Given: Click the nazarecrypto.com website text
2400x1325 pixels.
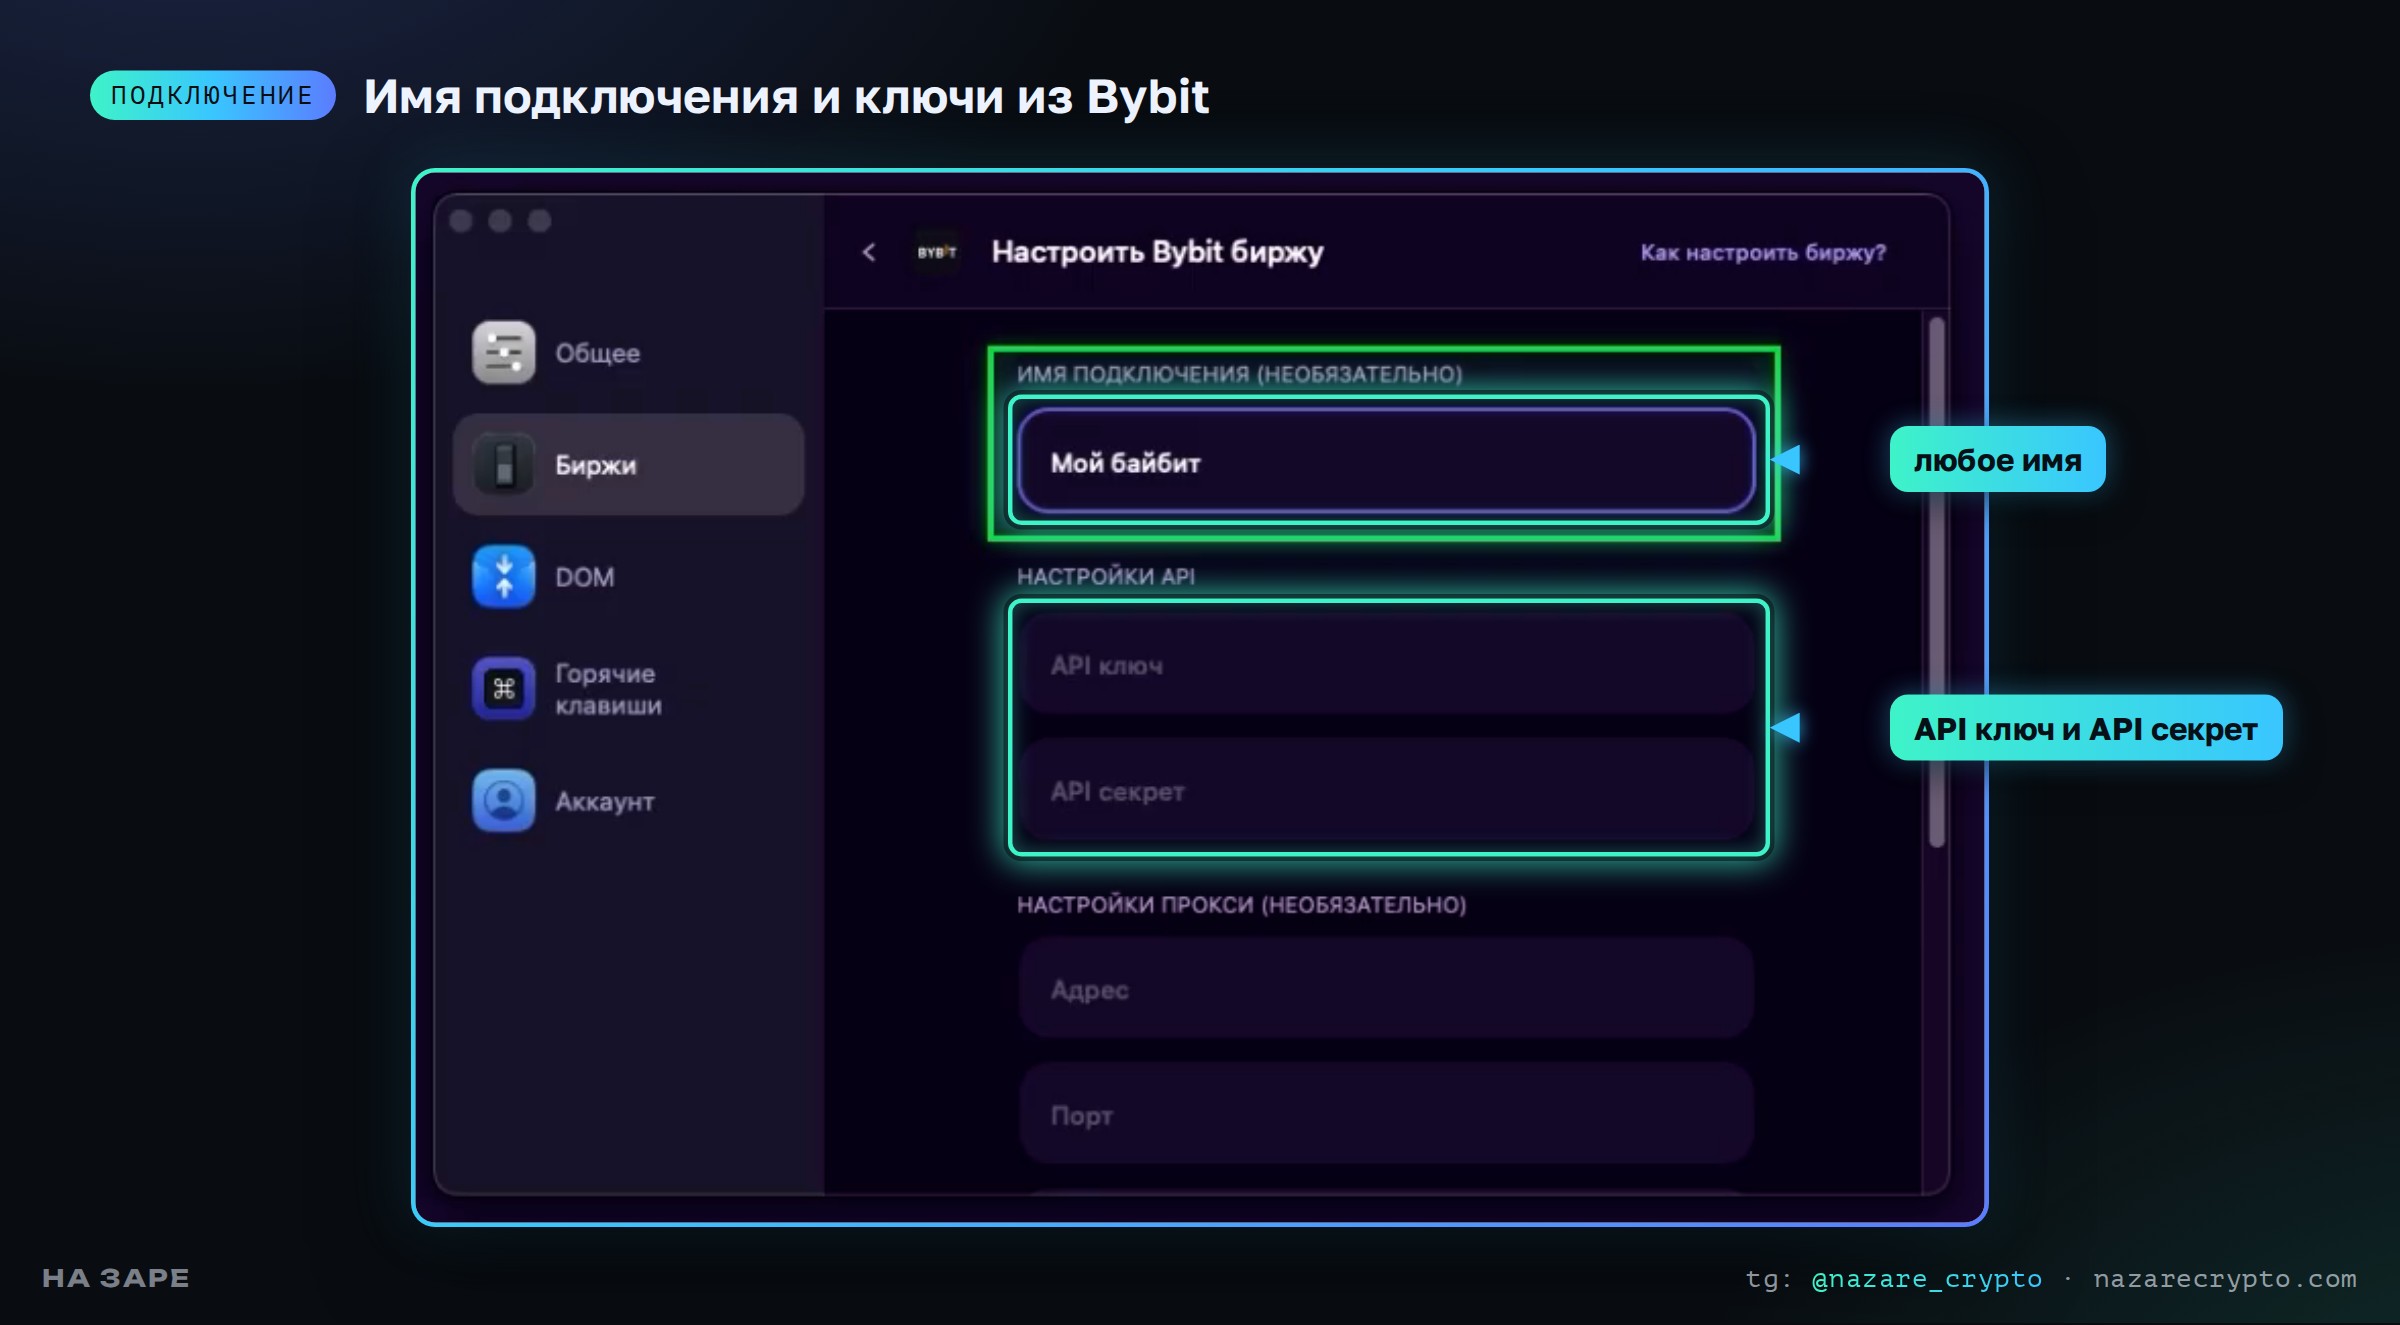Looking at the screenshot, I should [x=2224, y=1278].
